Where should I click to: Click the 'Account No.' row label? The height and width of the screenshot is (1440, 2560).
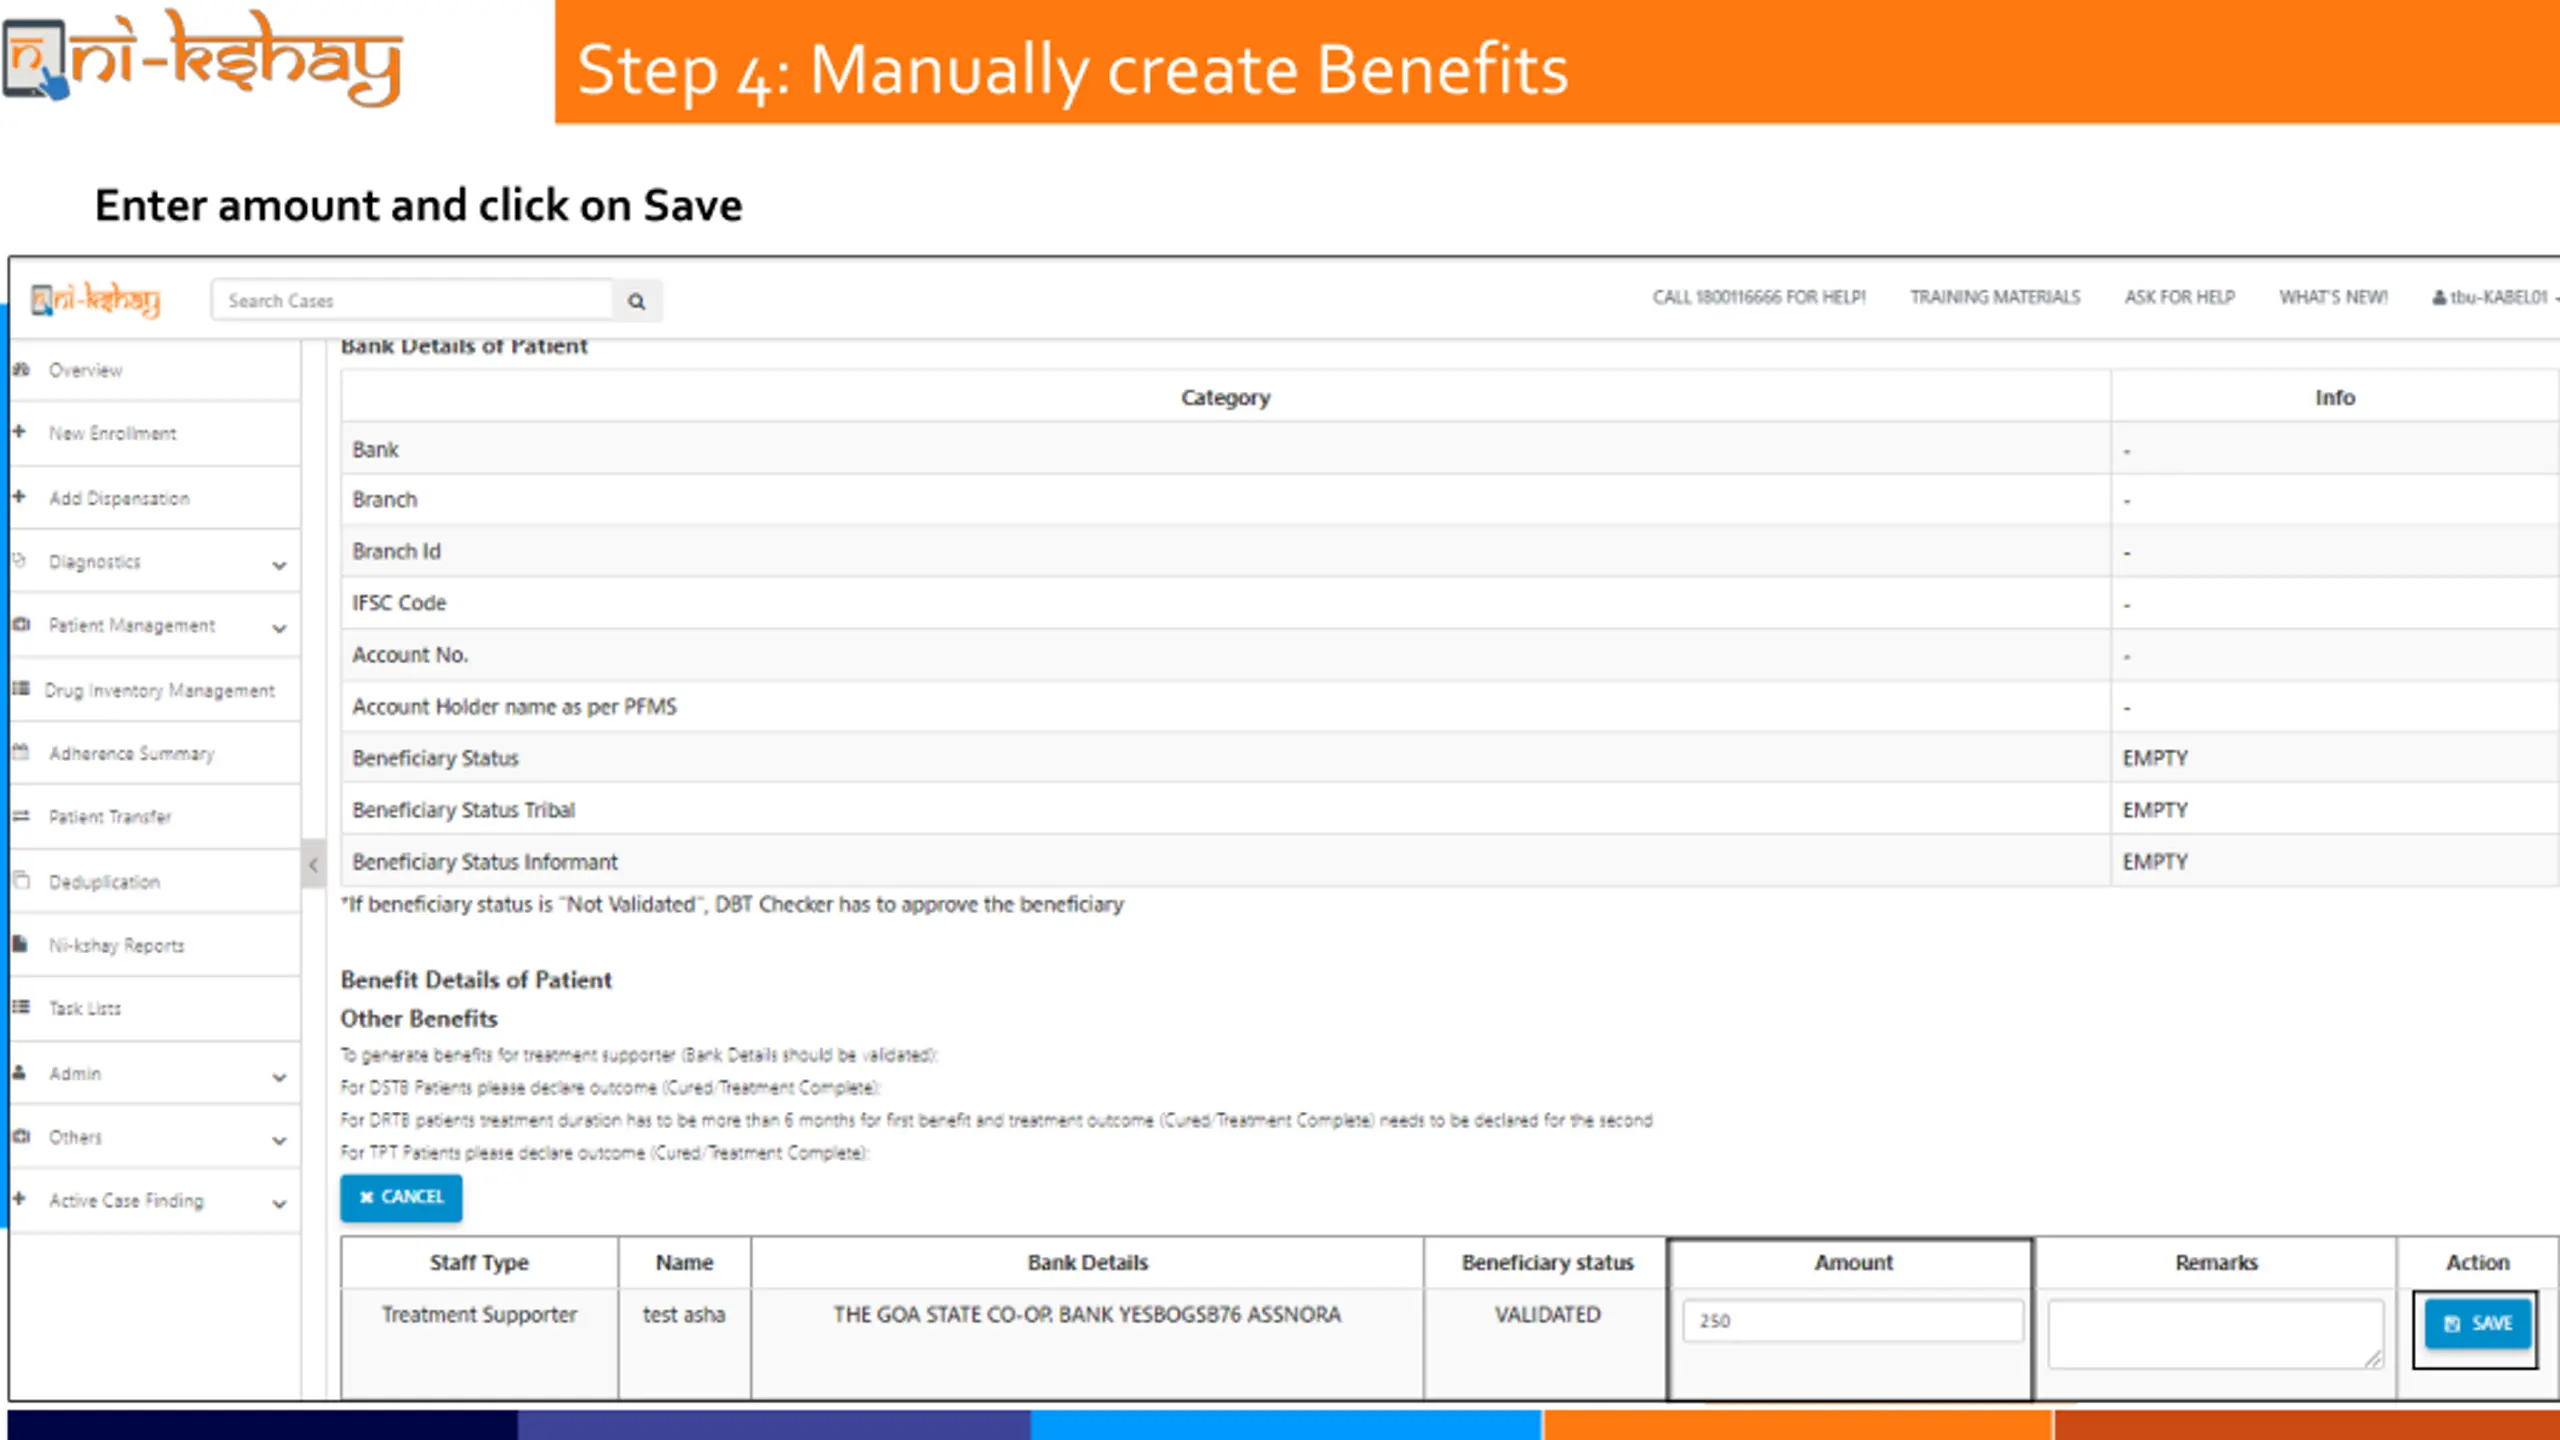pos(410,655)
